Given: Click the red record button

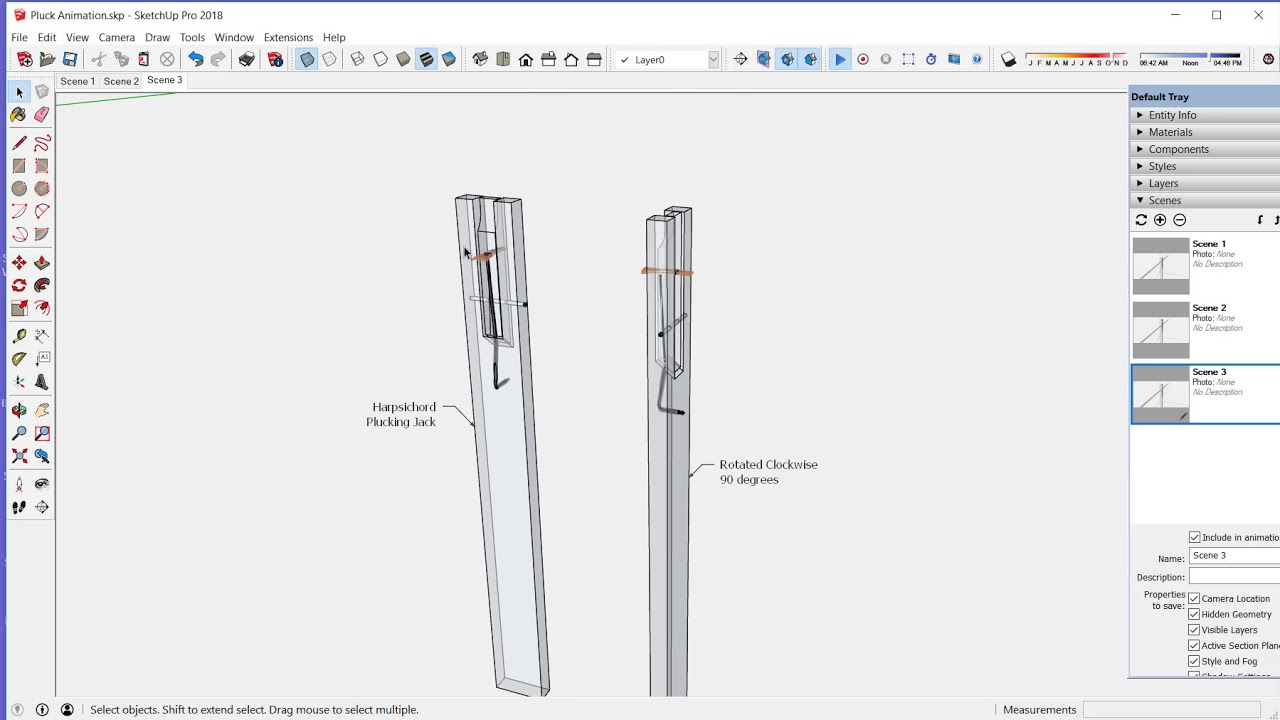Looking at the screenshot, I should coord(863,60).
